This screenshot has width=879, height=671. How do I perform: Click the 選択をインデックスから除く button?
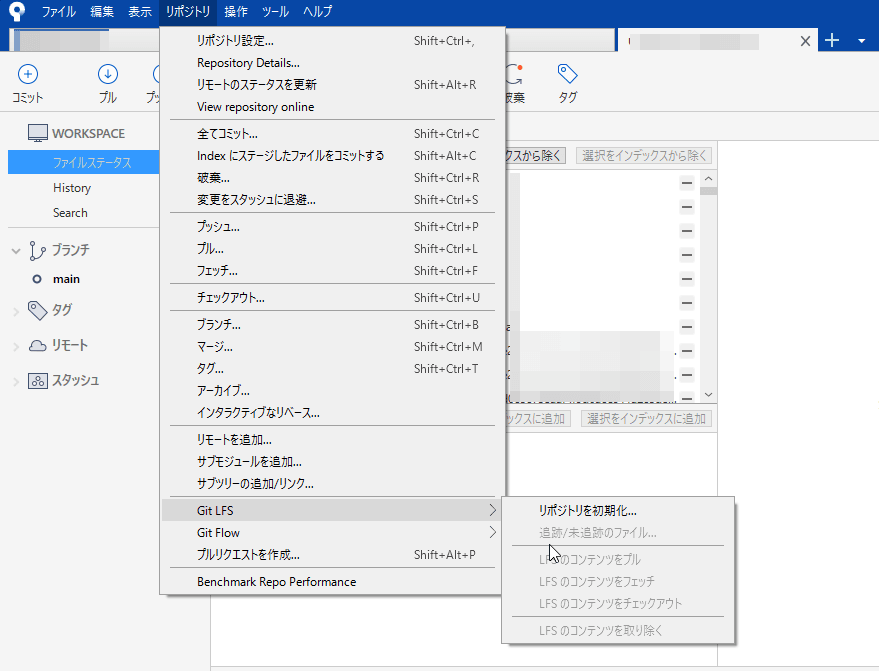(x=643, y=155)
